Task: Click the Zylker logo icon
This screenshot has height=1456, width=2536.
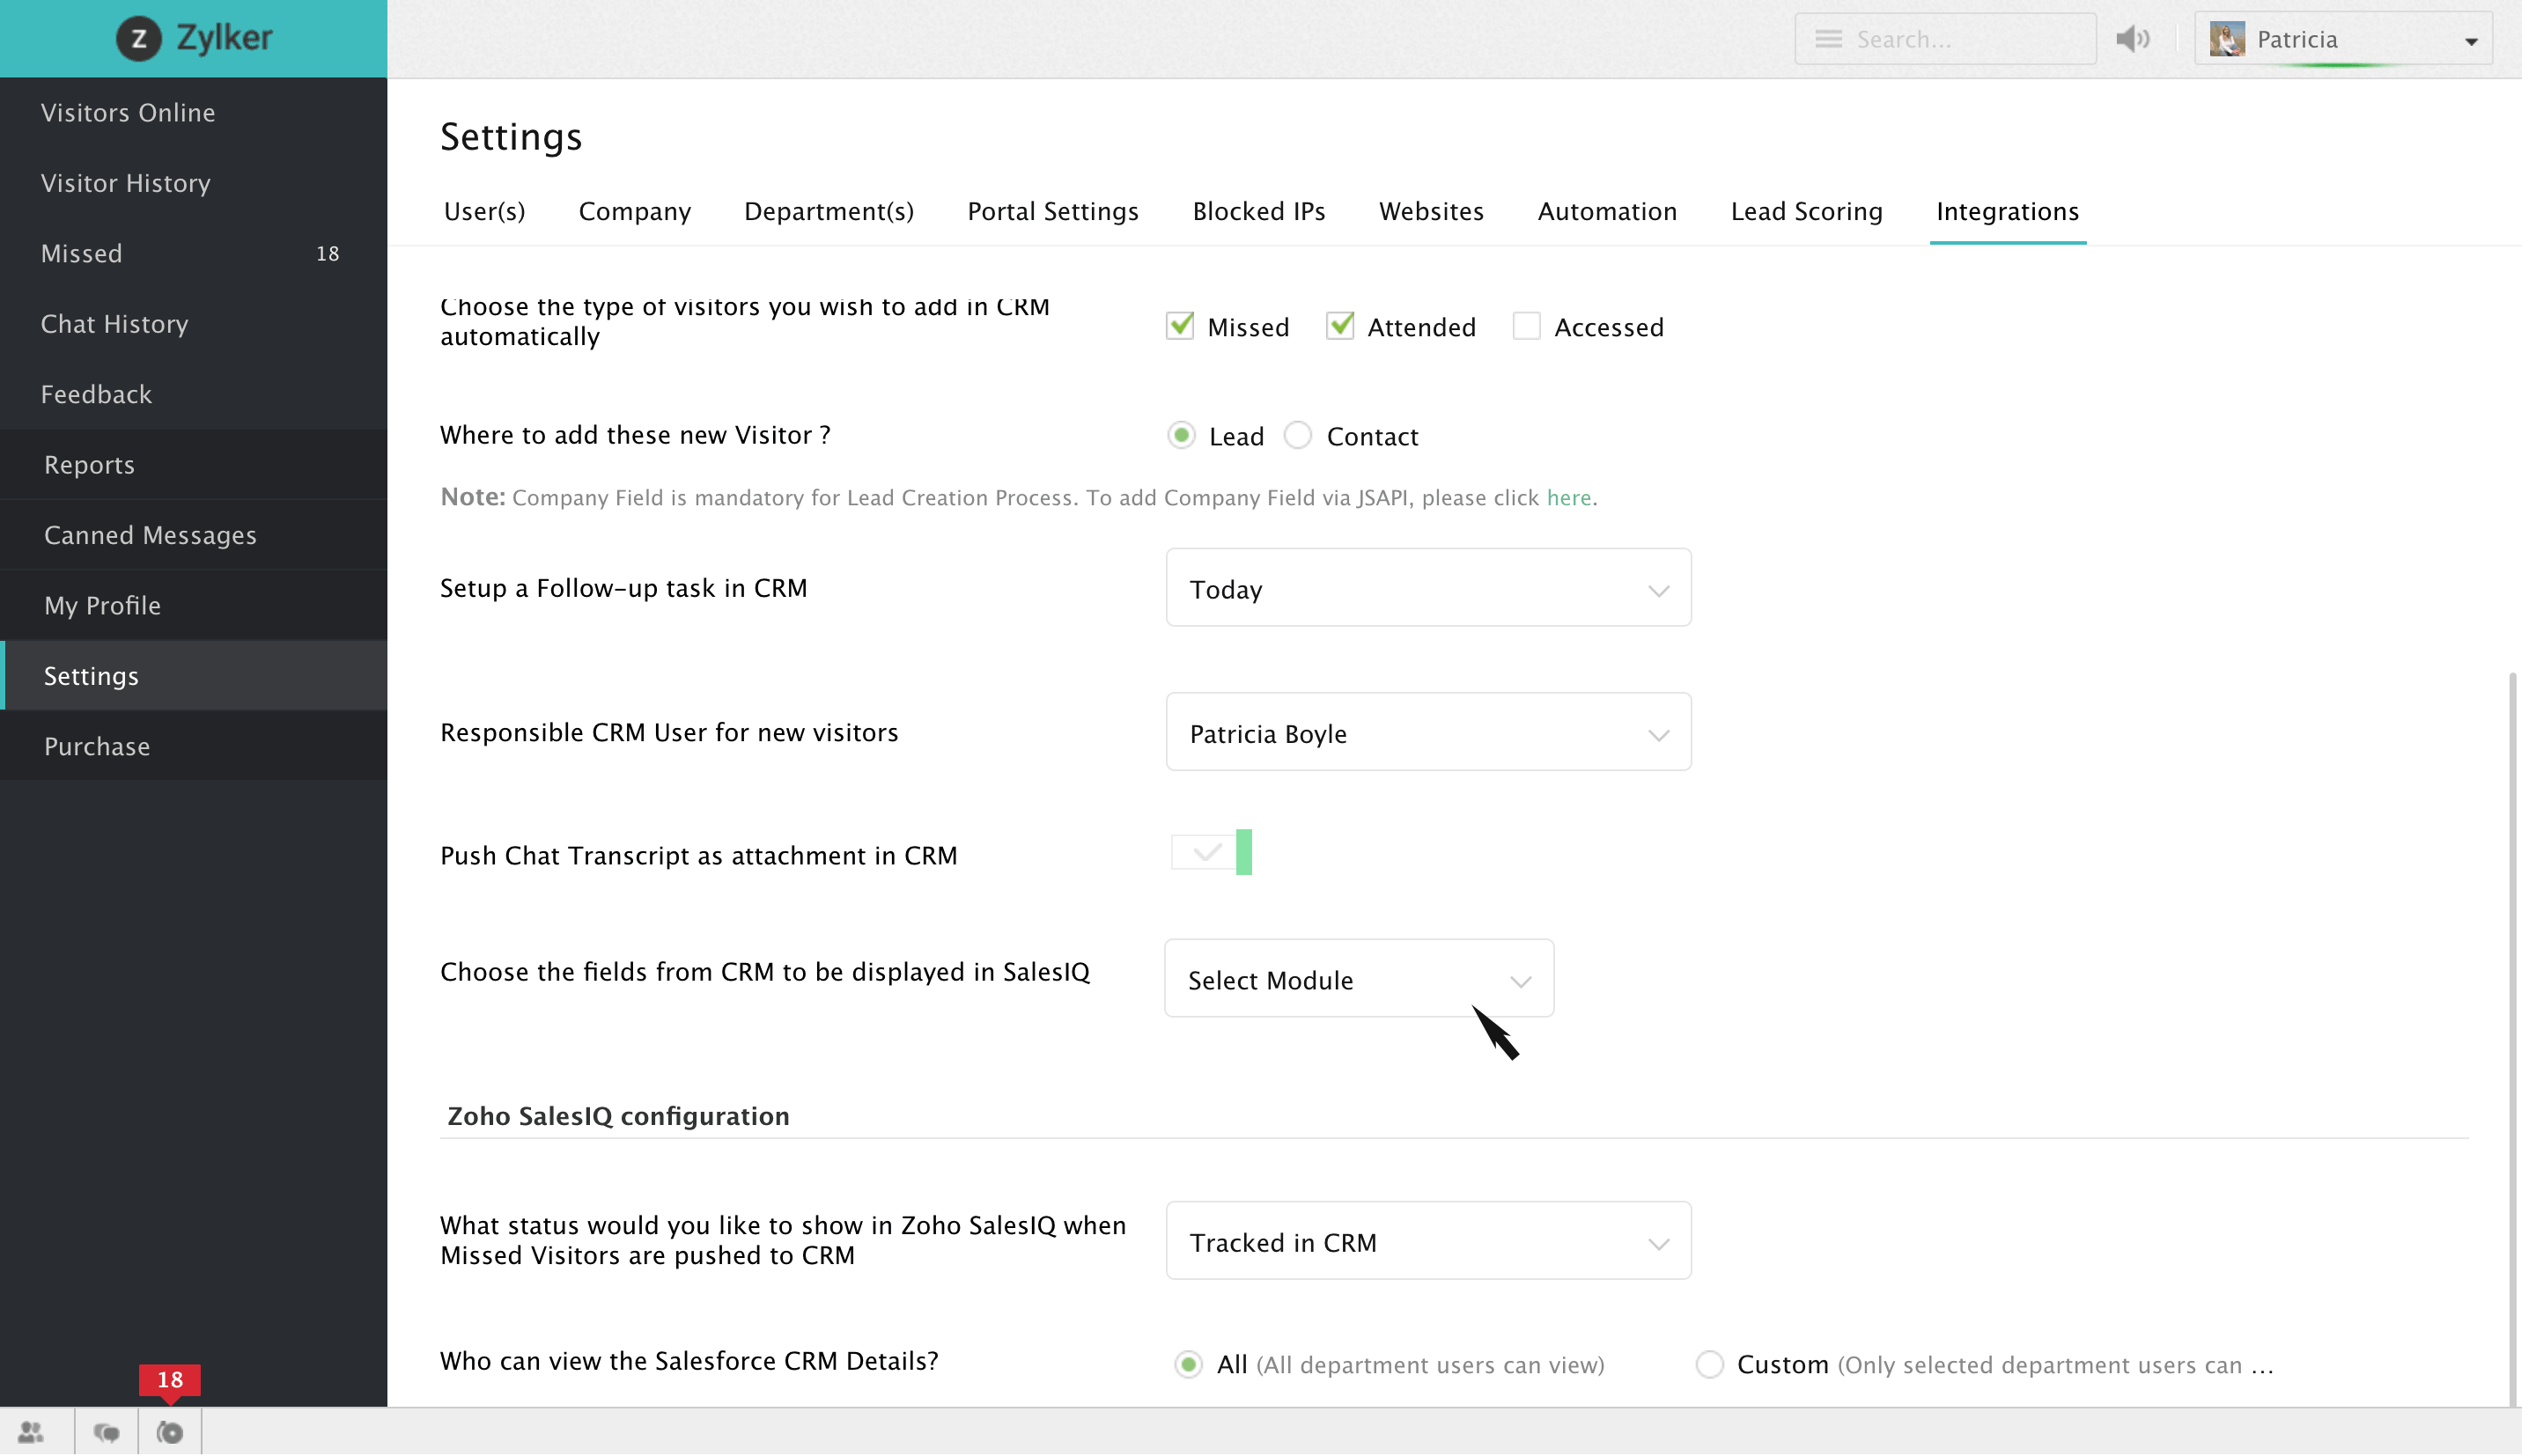Action: pyautogui.click(x=139, y=39)
